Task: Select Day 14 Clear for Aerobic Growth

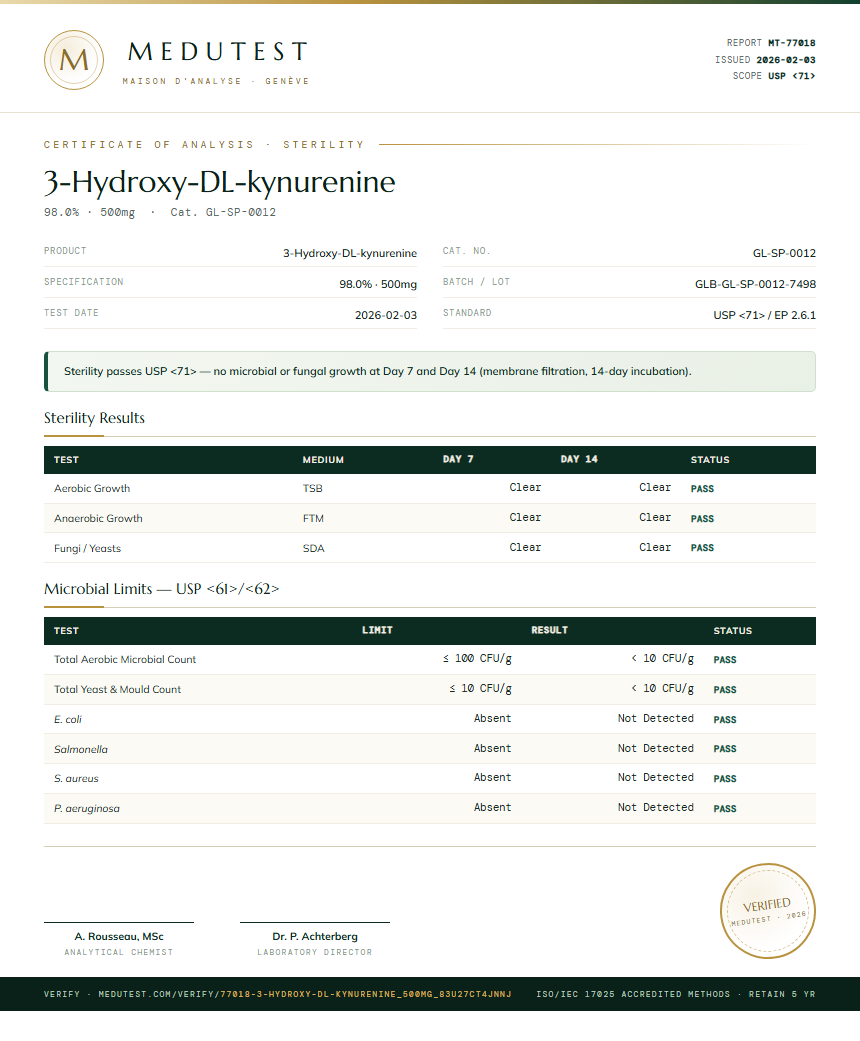Action: tap(655, 488)
